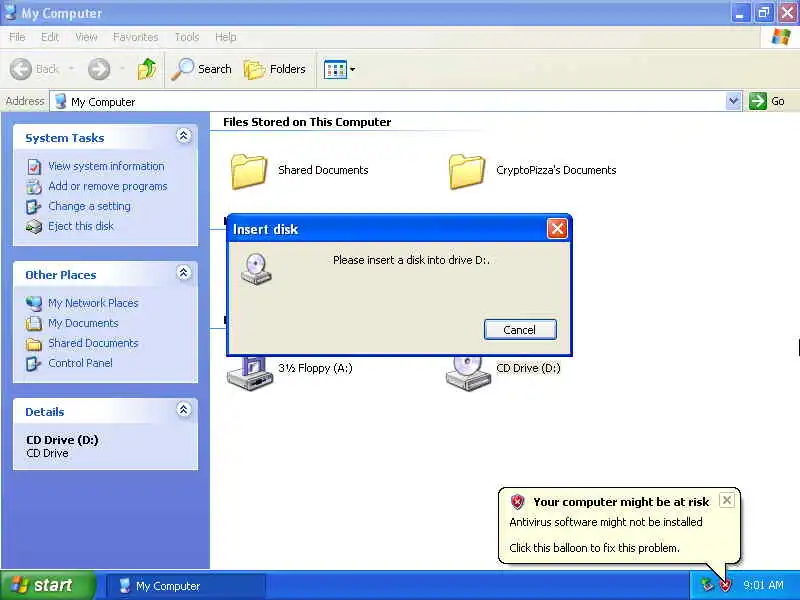This screenshot has height=600, width=800.
Task: Open Views dropdown arrow beside grid icon
Action: (353, 69)
